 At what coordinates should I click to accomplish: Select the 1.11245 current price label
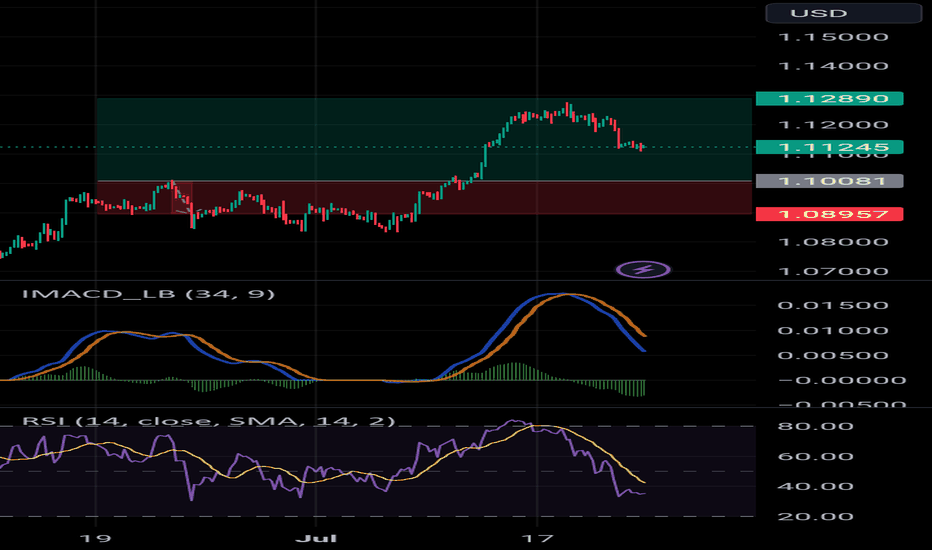coord(829,147)
